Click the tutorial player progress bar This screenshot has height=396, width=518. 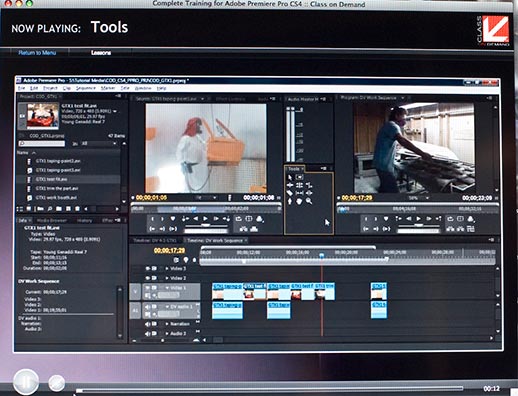(269, 389)
